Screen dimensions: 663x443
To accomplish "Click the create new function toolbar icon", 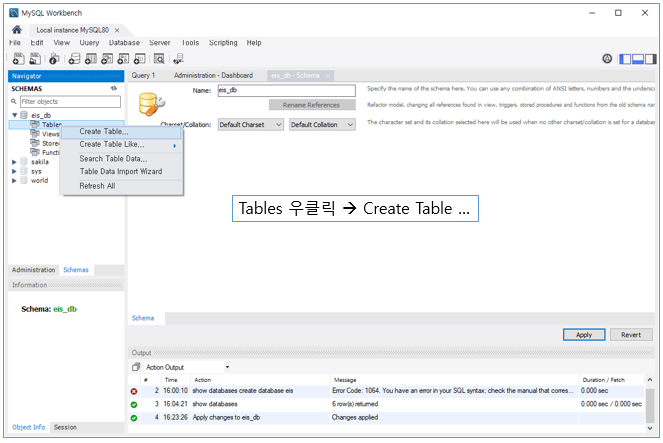I will pos(140,58).
